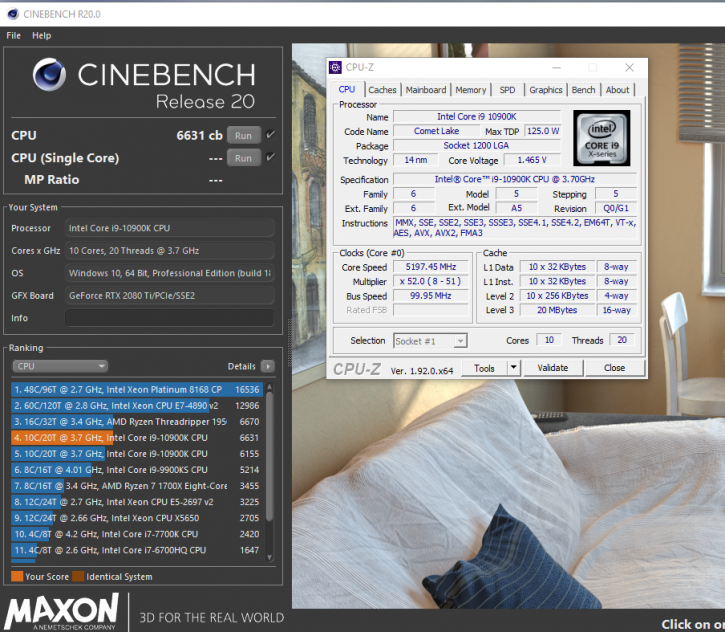Open the Ranking CPU dropdown
The height and width of the screenshot is (632, 725).
(x=60, y=366)
